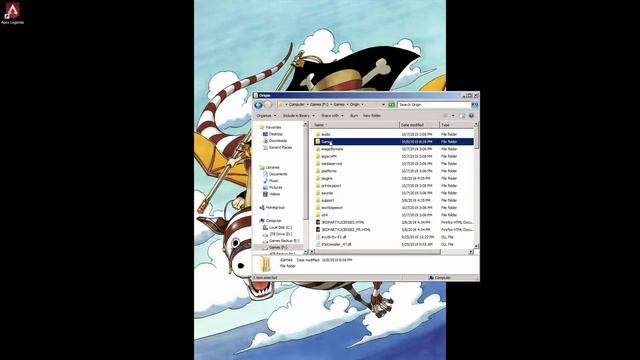Click the file list vertical scrollbar down arrow

(x=476, y=247)
